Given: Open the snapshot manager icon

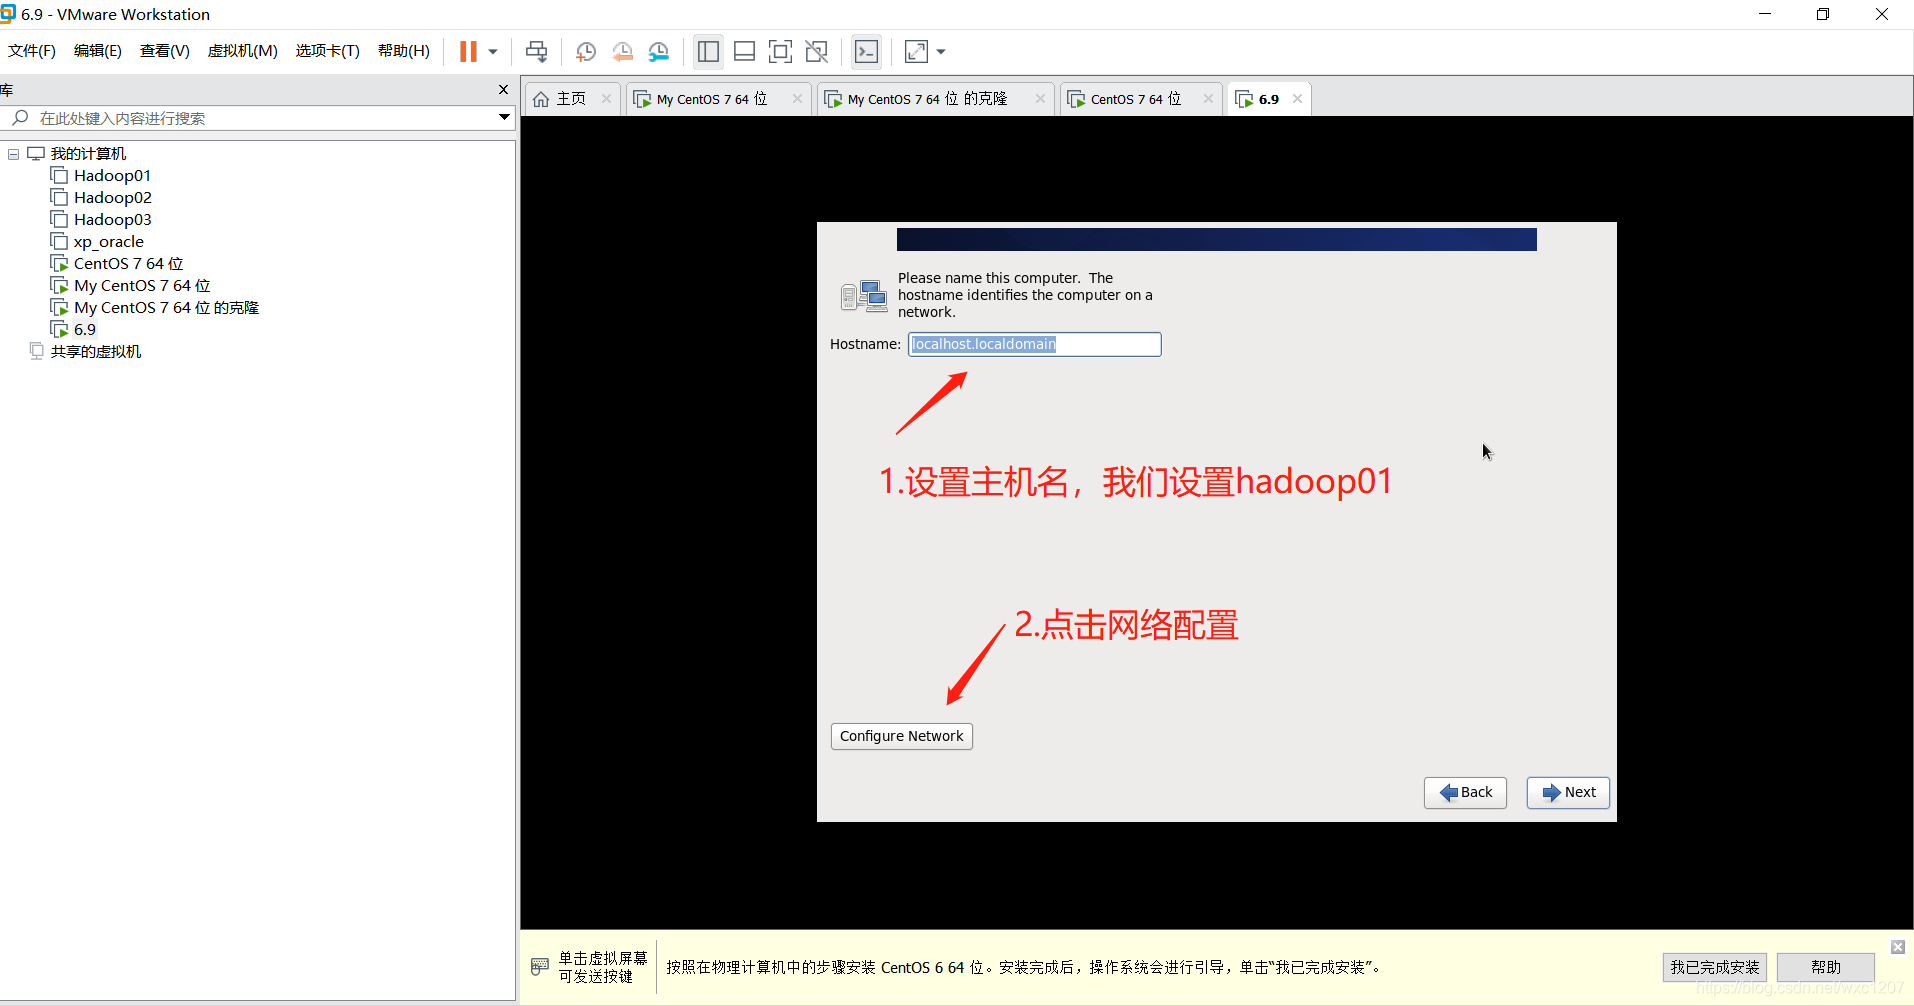Looking at the screenshot, I should (x=658, y=52).
